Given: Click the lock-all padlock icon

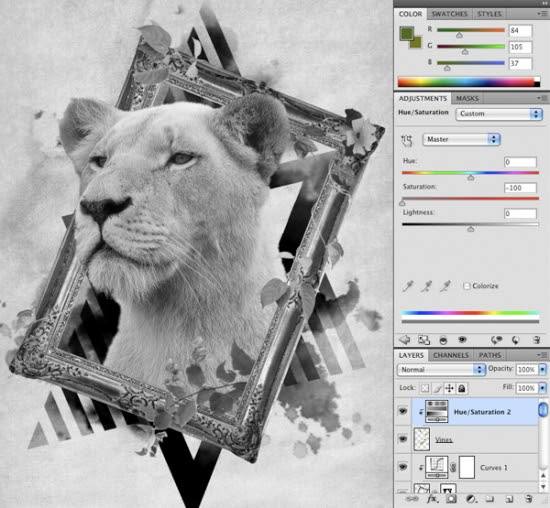Looking at the screenshot, I should (462, 388).
